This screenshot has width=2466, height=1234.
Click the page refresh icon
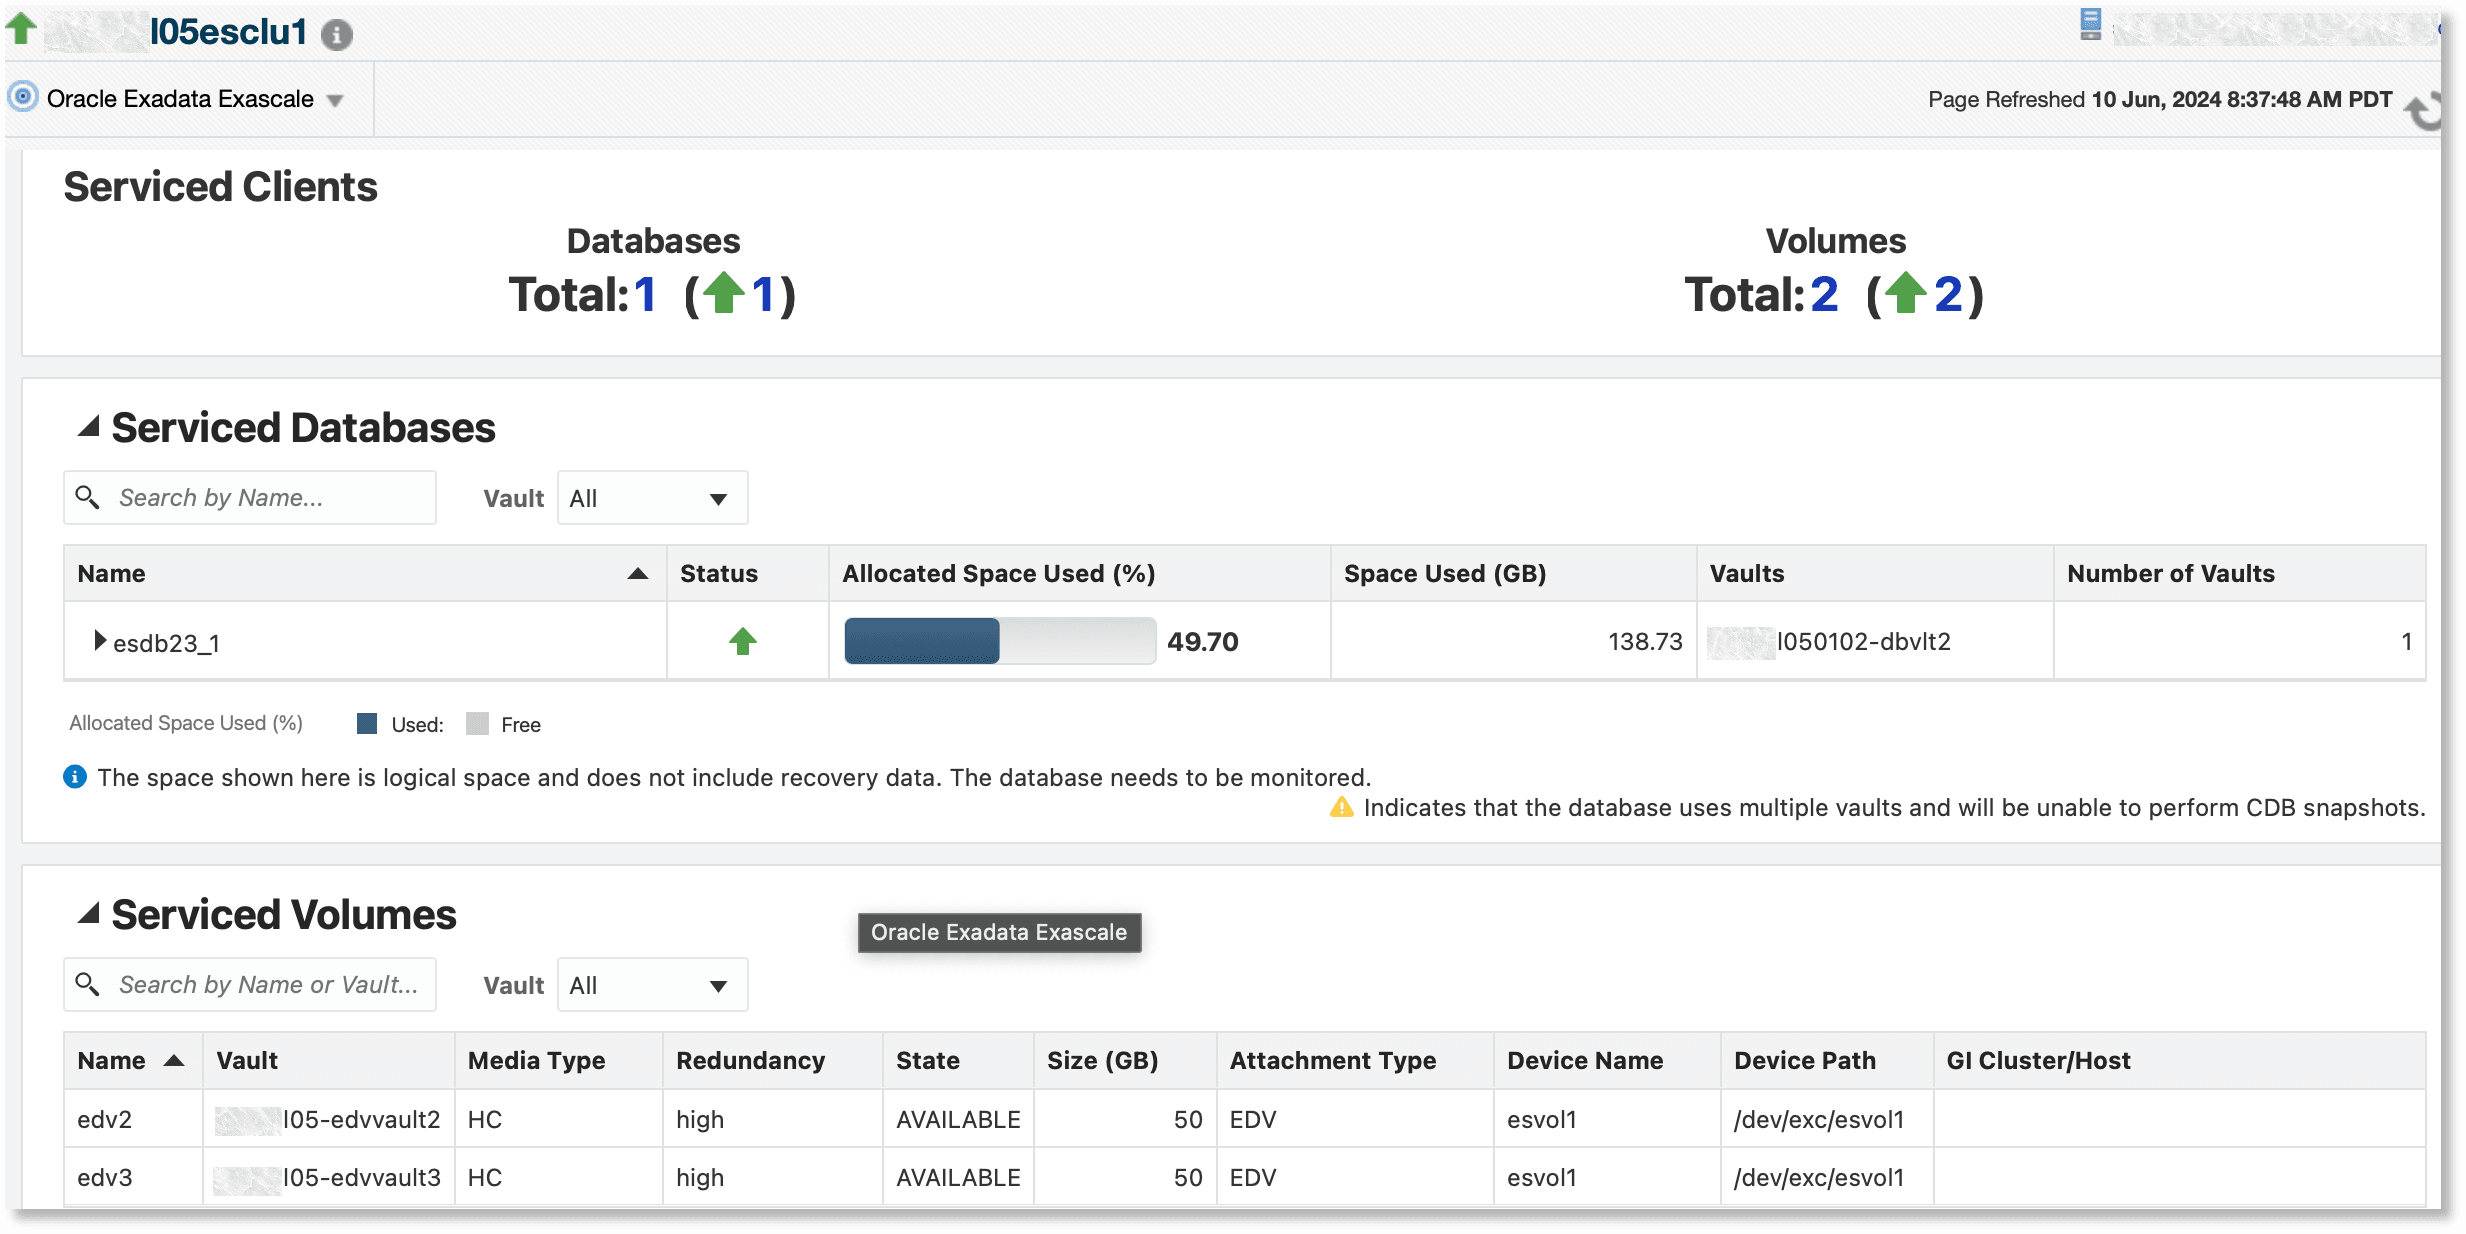(x=2423, y=111)
